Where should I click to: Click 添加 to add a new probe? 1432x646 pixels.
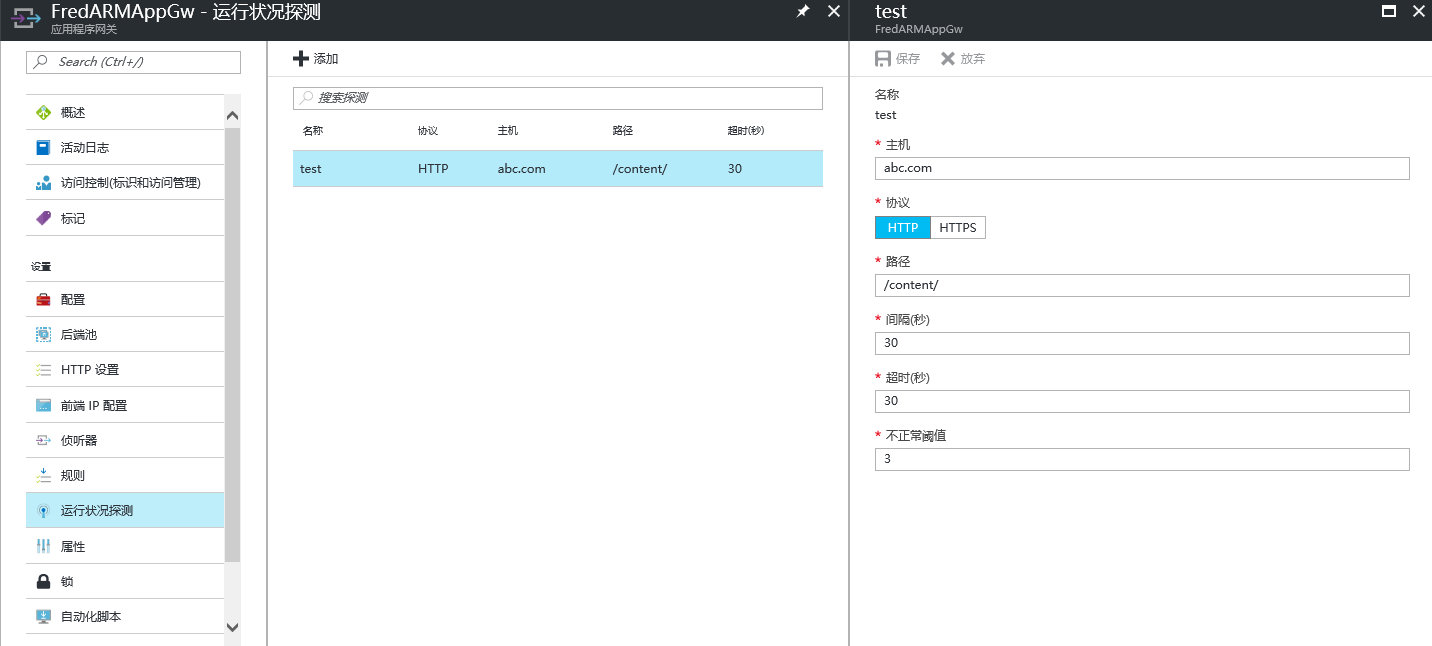coord(316,59)
